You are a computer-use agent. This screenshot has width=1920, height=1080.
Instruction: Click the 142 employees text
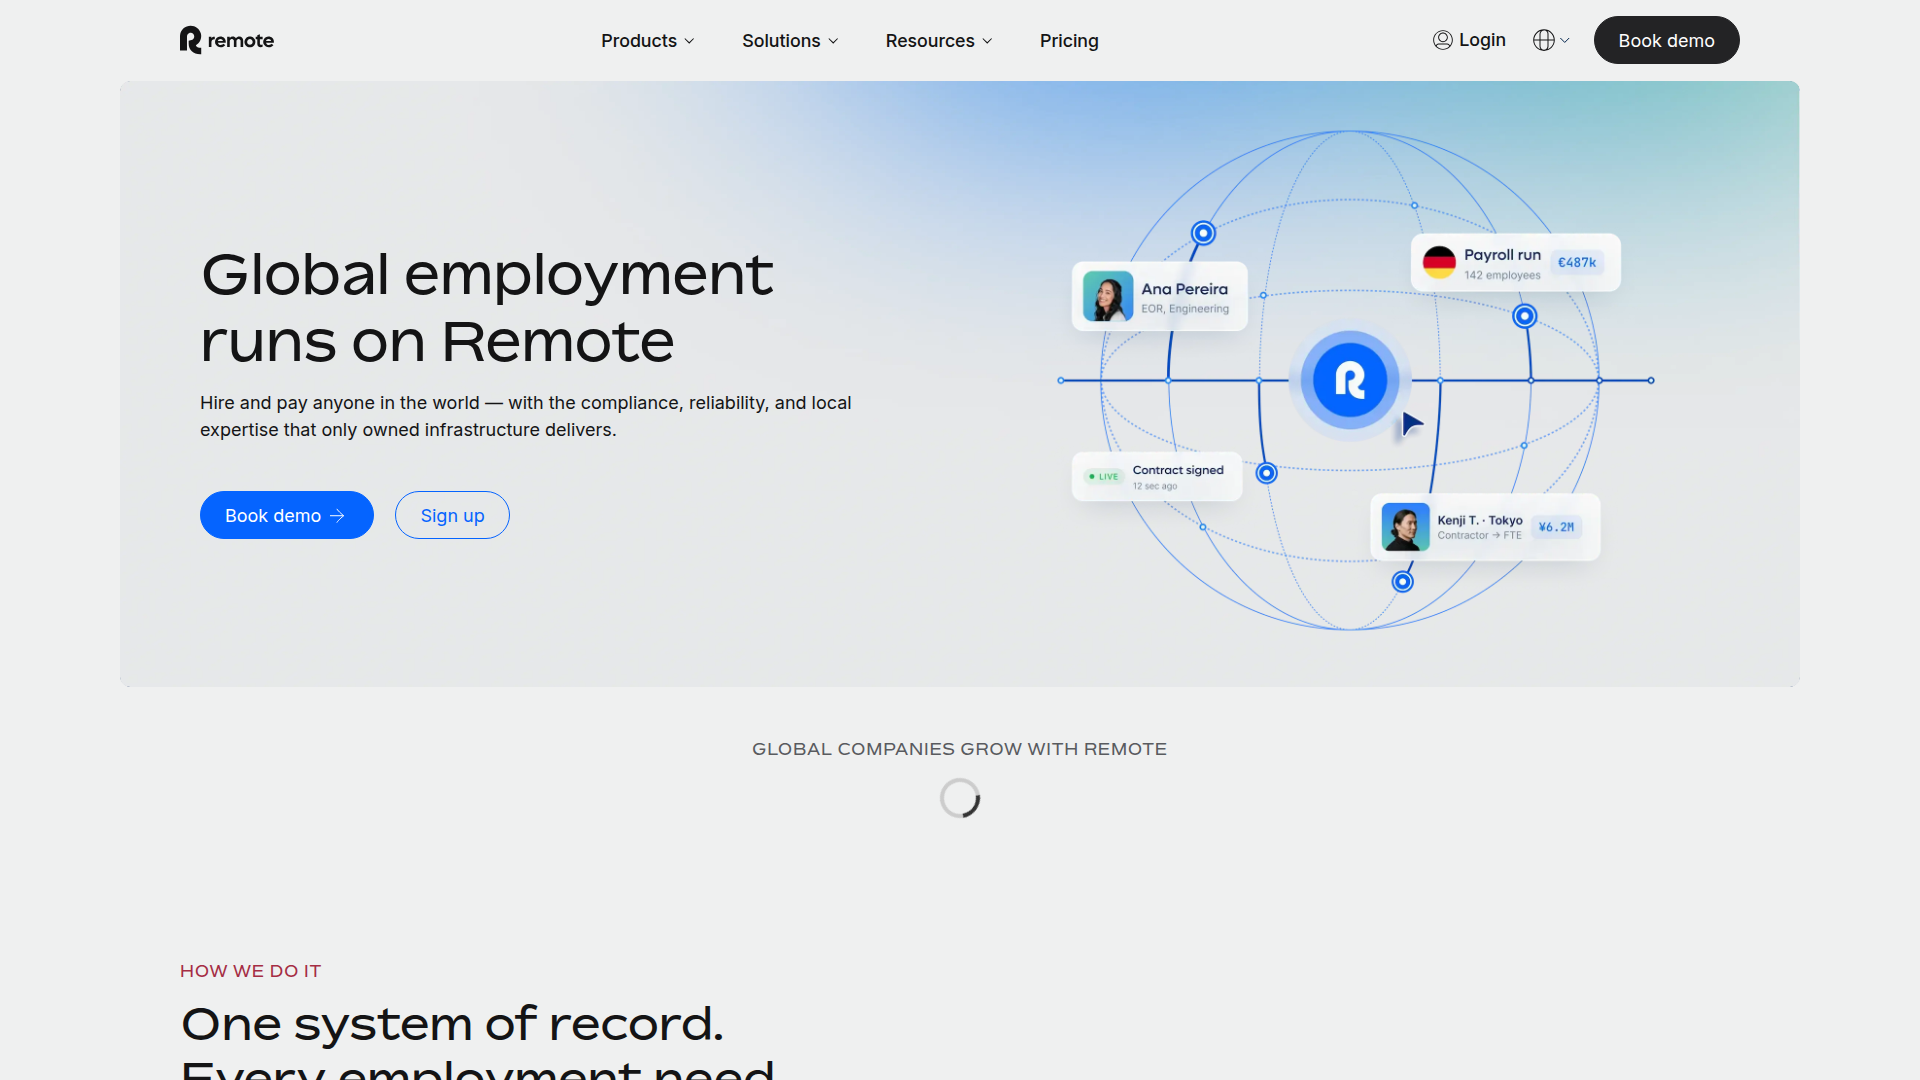point(1502,276)
